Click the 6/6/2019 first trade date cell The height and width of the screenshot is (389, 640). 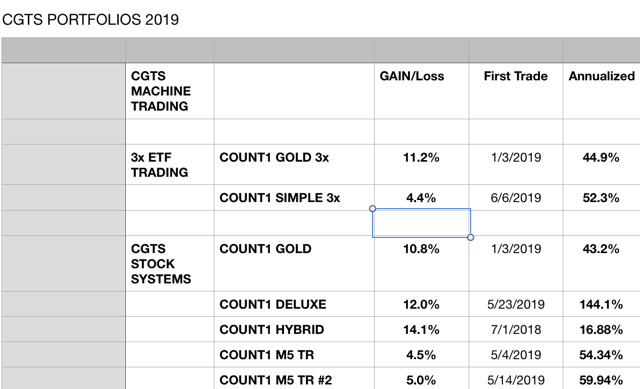click(516, 198)
